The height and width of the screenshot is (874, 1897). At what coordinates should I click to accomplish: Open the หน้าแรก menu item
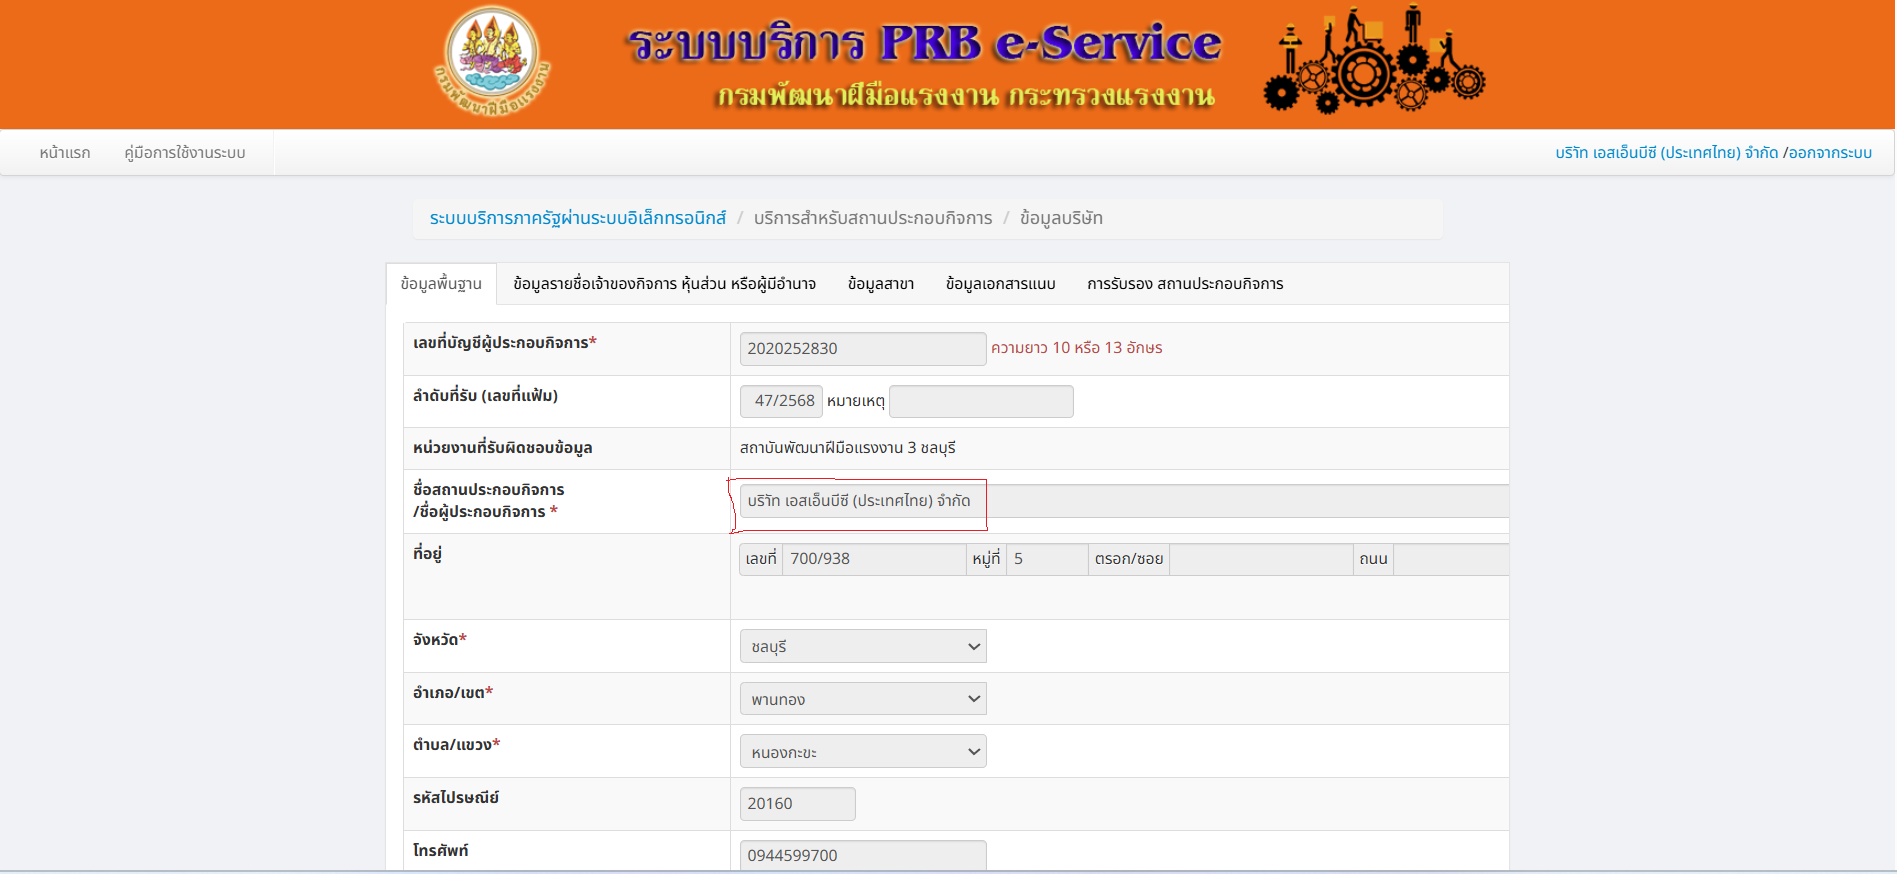[x=65, y=153]
